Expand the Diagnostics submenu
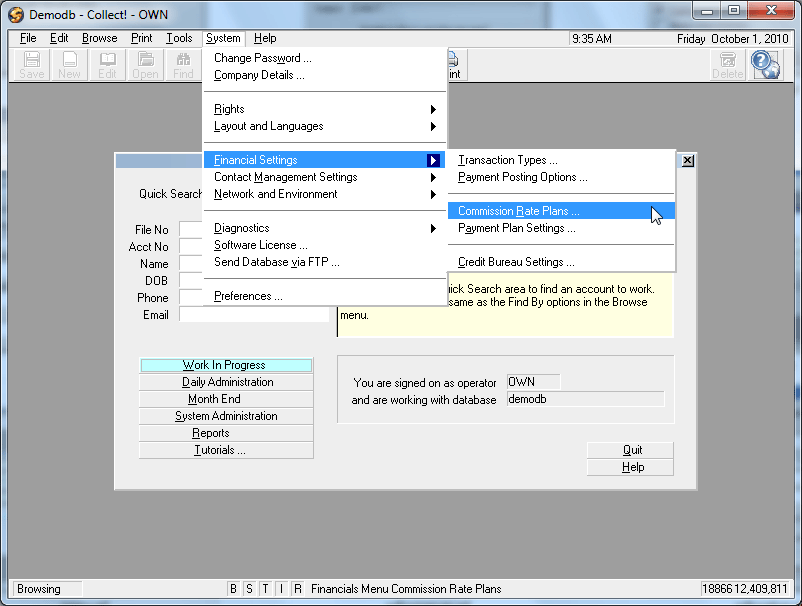The height and width of the screenshot is (606, 802). tap(325, 228)
